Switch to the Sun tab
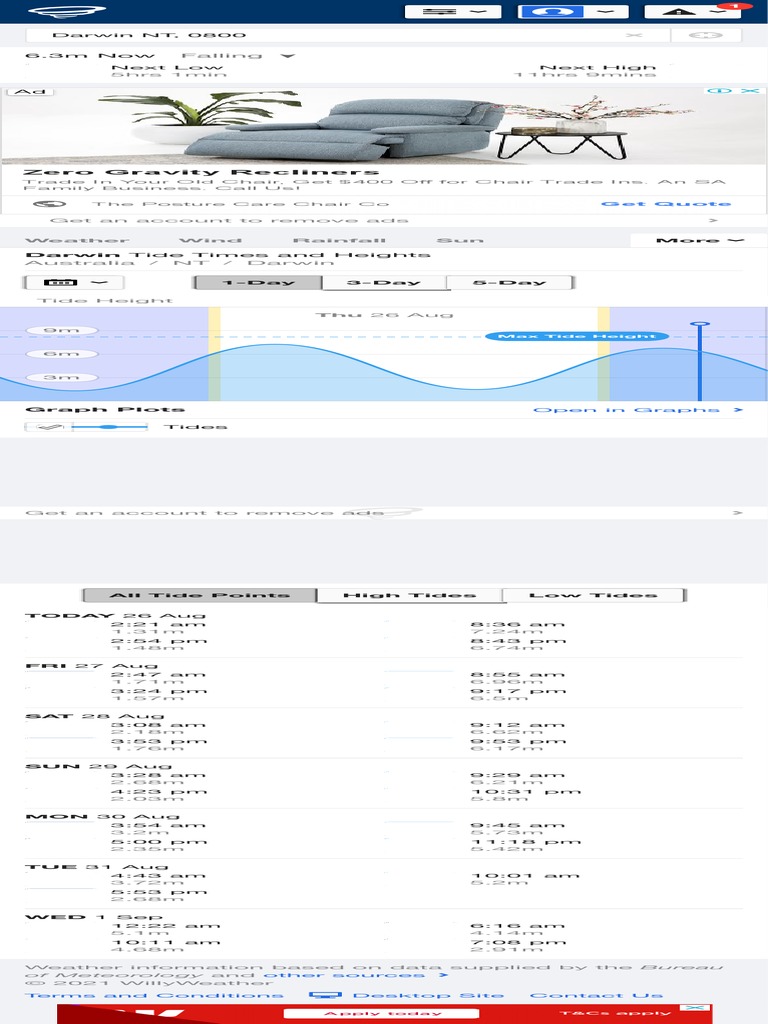 (460, 240)
